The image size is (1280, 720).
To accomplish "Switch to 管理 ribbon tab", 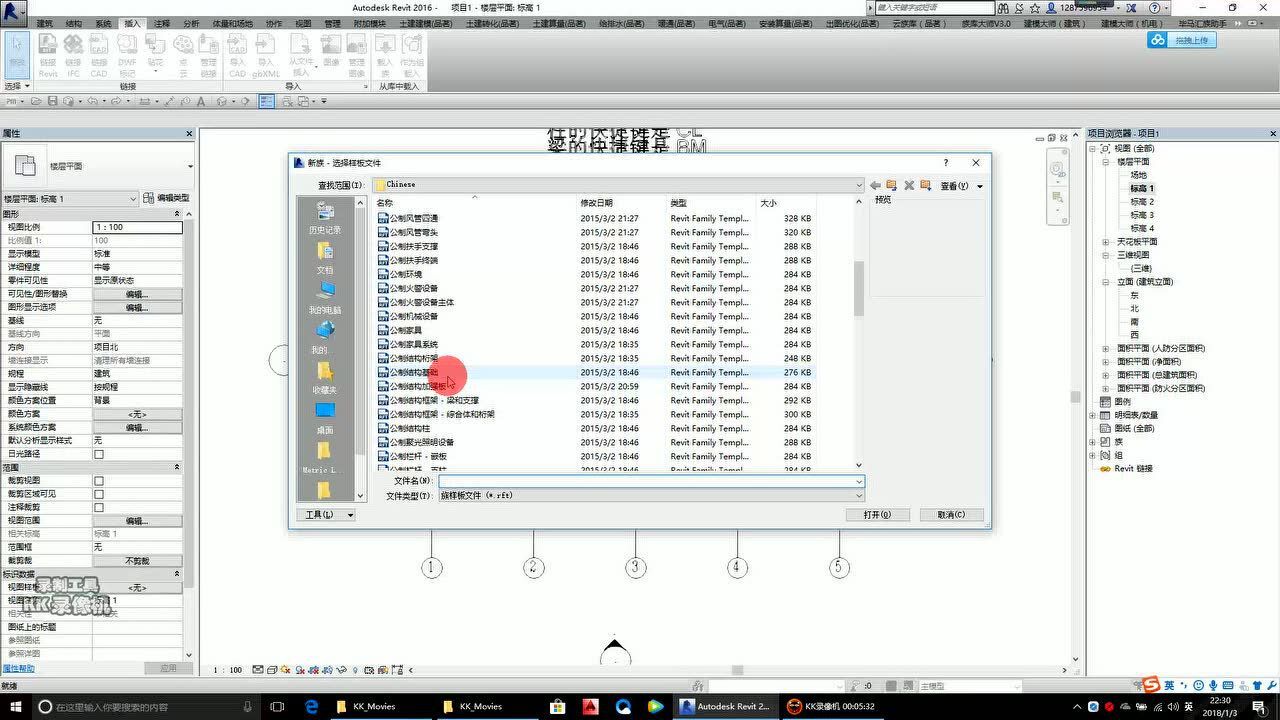I will coord(332,23).
